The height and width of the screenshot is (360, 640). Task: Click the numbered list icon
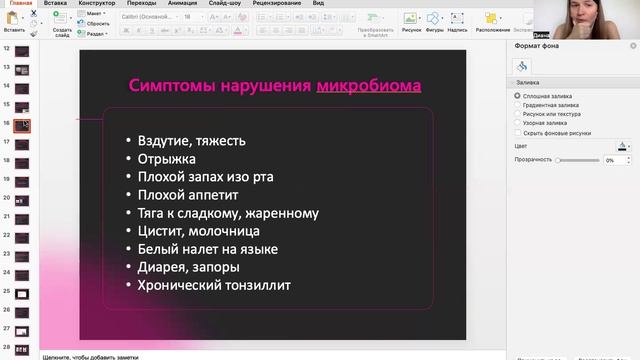(x=280, y=17)
